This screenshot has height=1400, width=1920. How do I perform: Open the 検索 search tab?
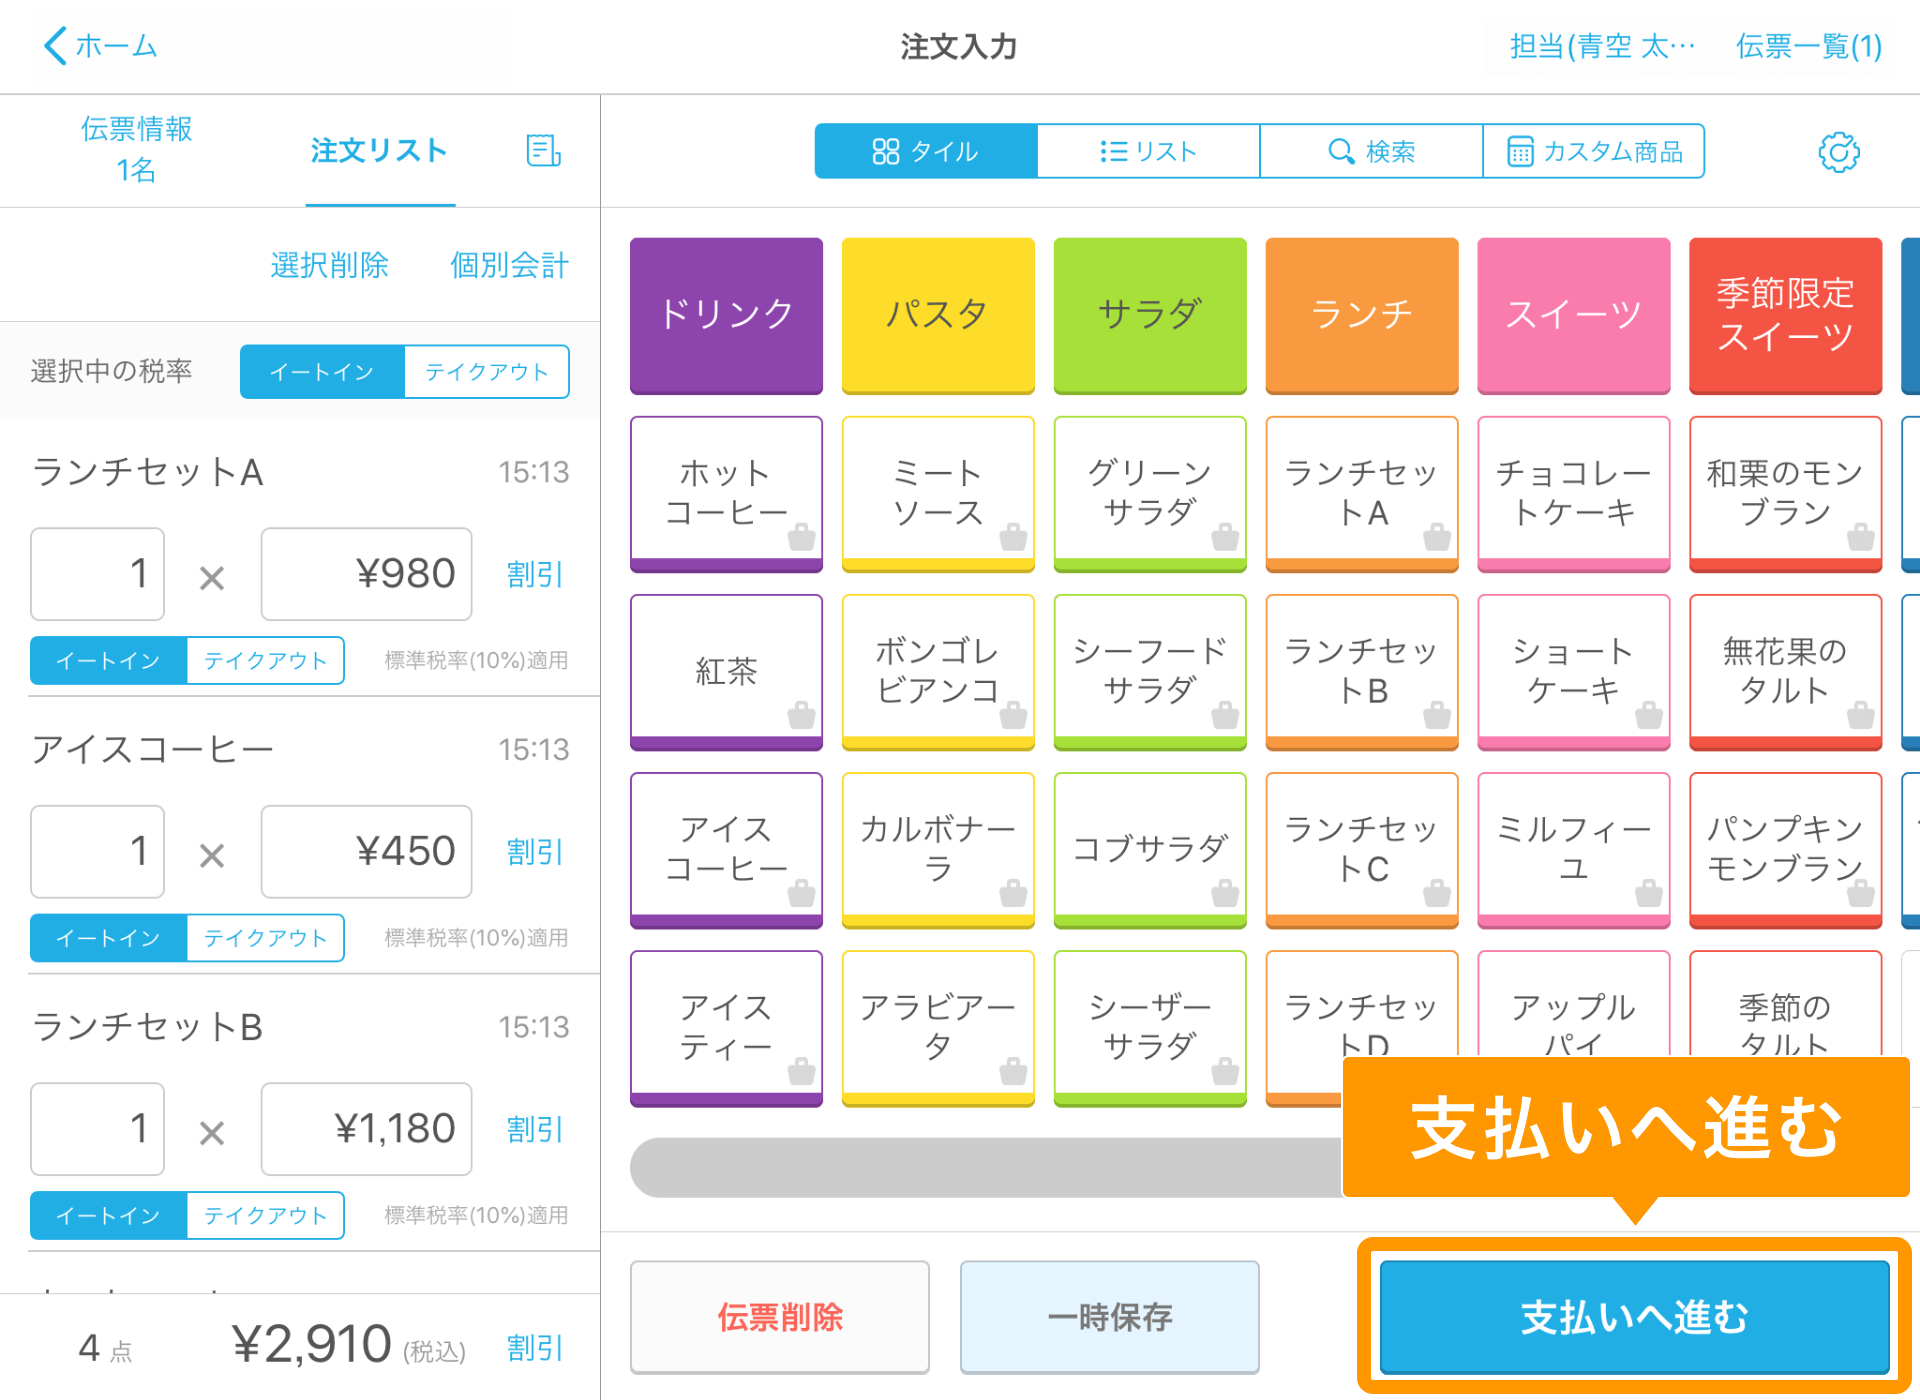1371,151
